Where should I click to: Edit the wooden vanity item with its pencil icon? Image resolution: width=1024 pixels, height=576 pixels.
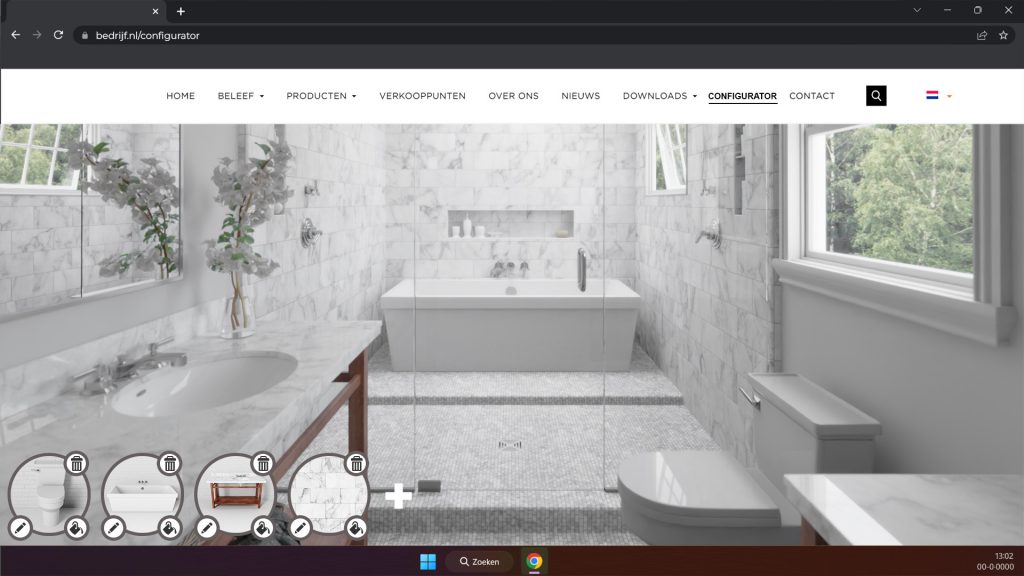coord(207,527)
